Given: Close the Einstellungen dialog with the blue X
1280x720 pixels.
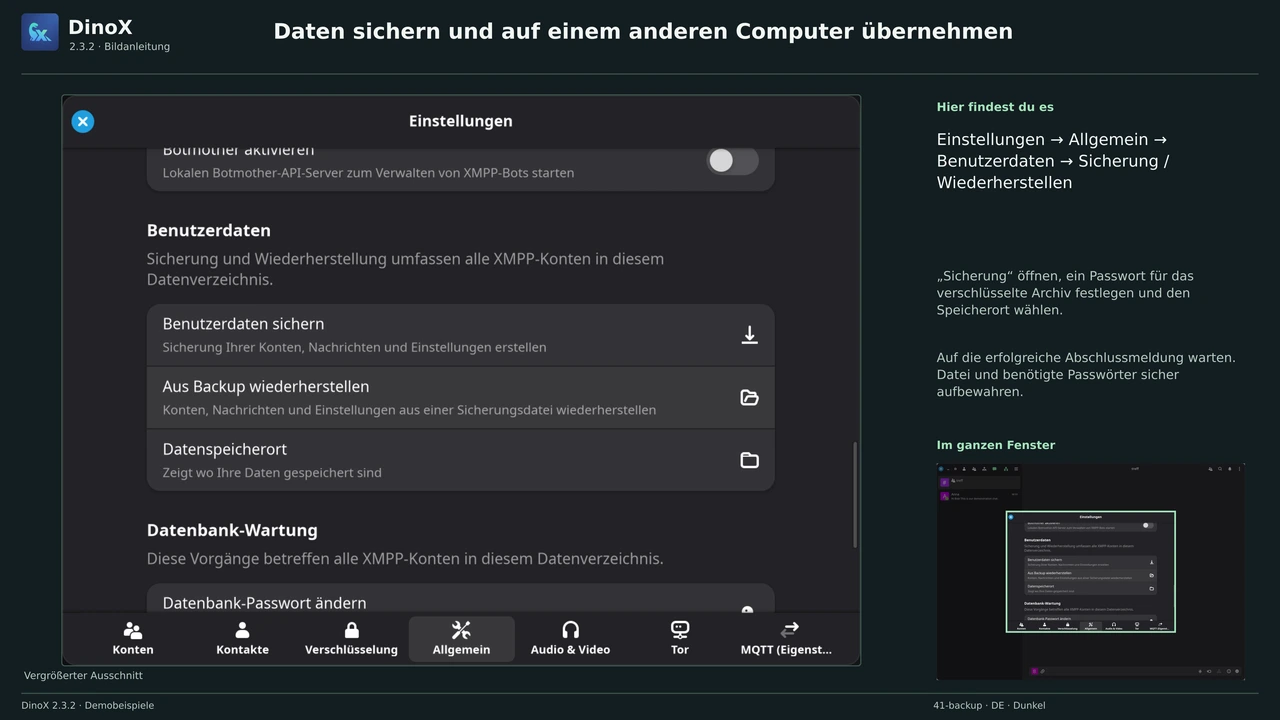Looking at the screenshot, I should tap(83, 122).
